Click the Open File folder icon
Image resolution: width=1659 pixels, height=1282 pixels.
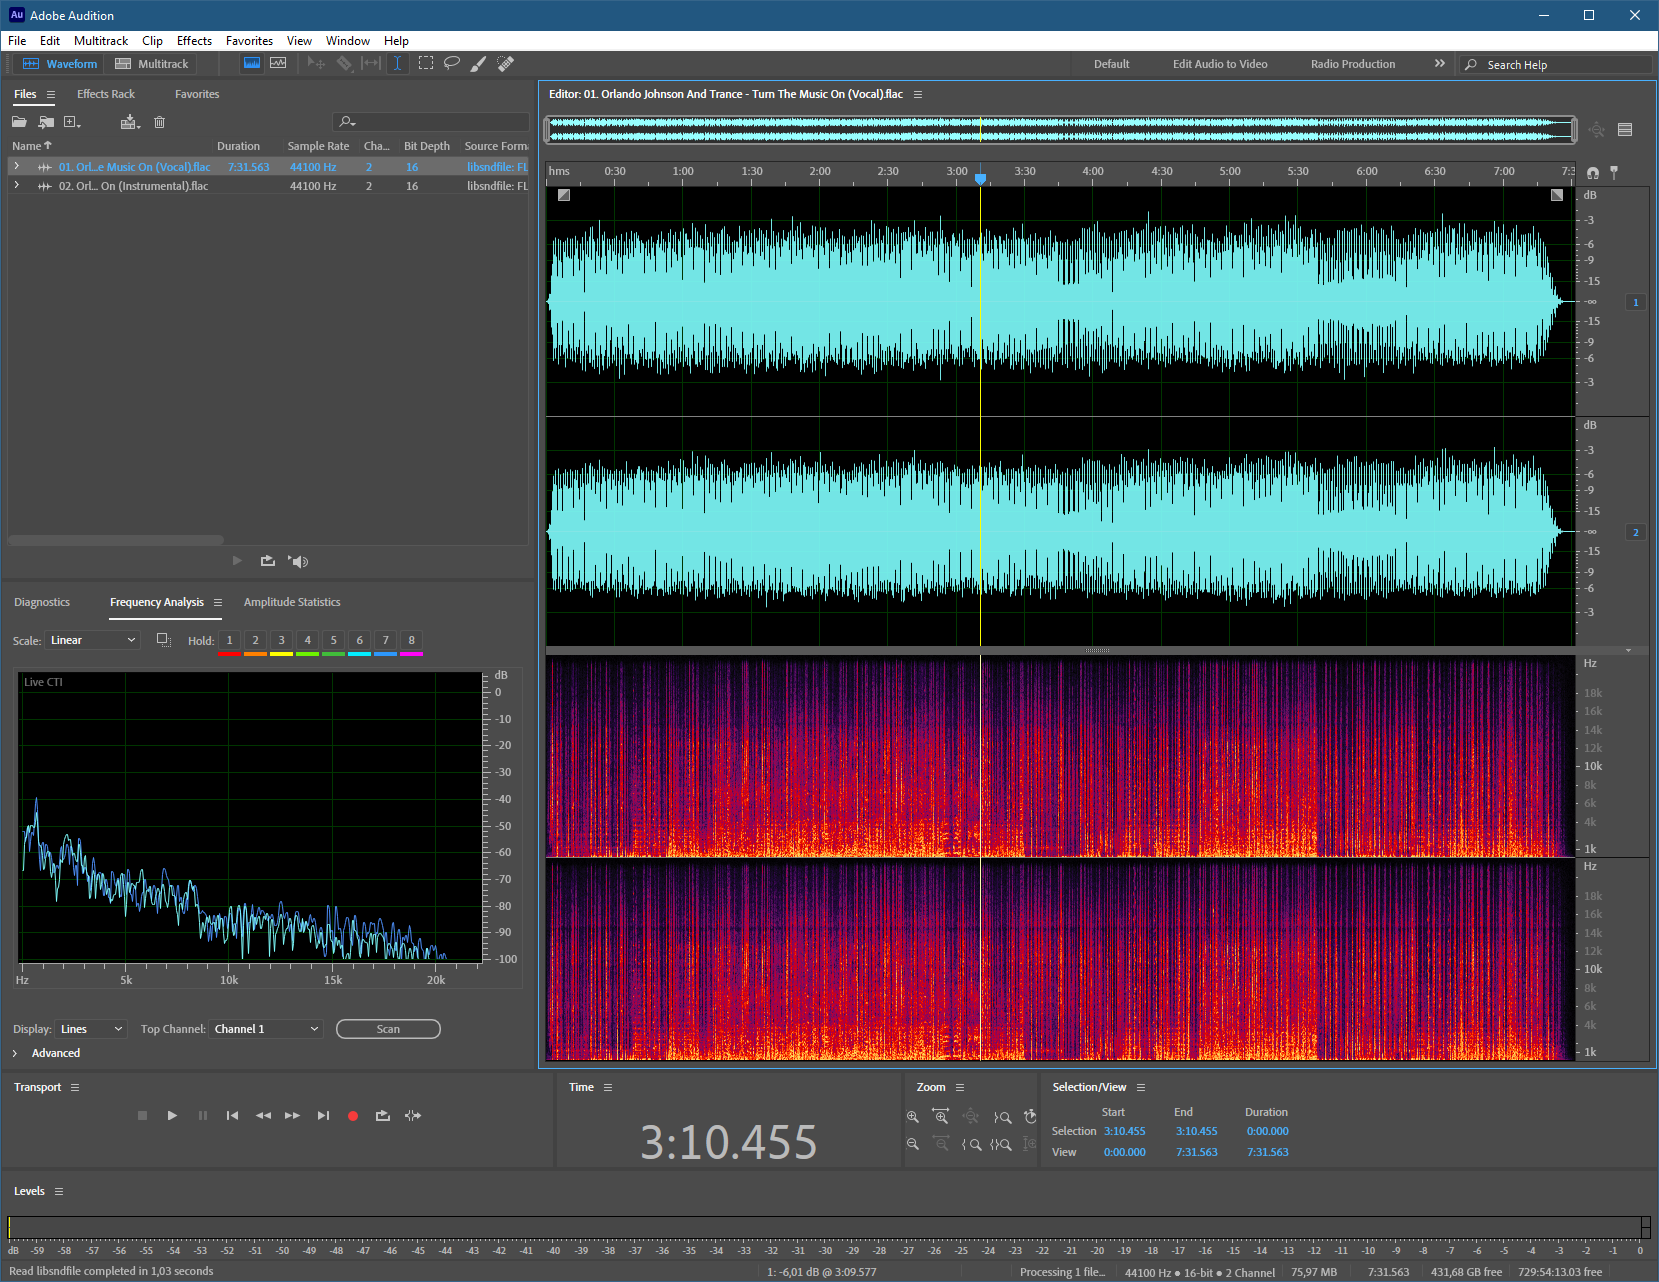coord(19,122)
